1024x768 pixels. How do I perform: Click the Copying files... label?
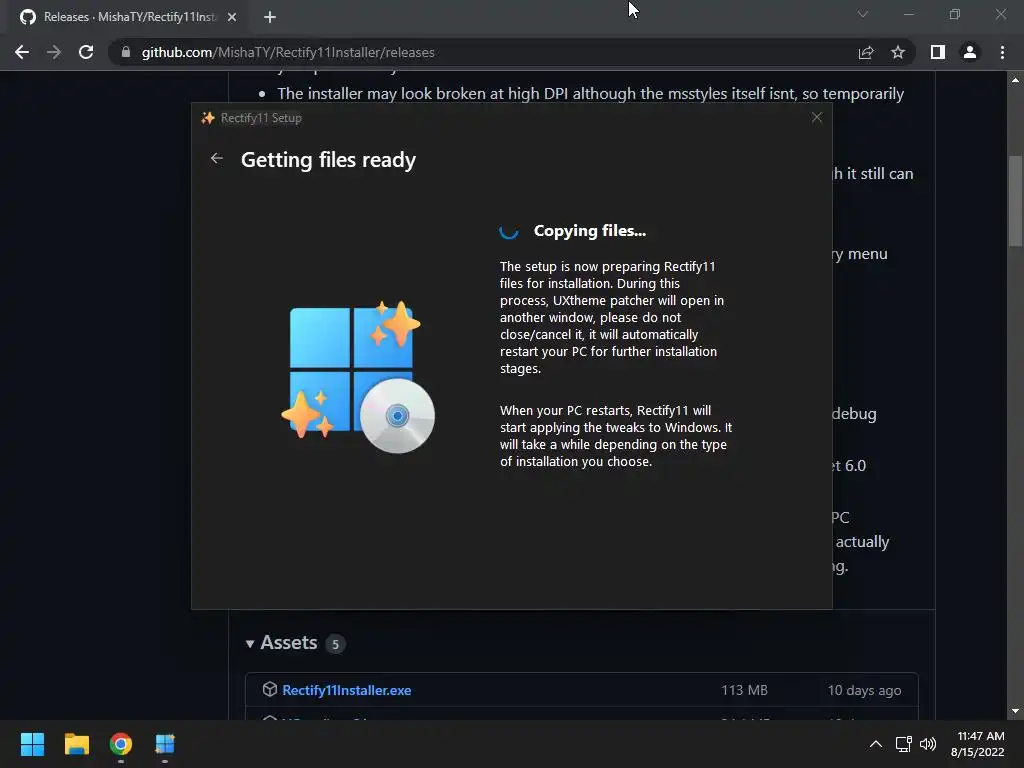590,231
